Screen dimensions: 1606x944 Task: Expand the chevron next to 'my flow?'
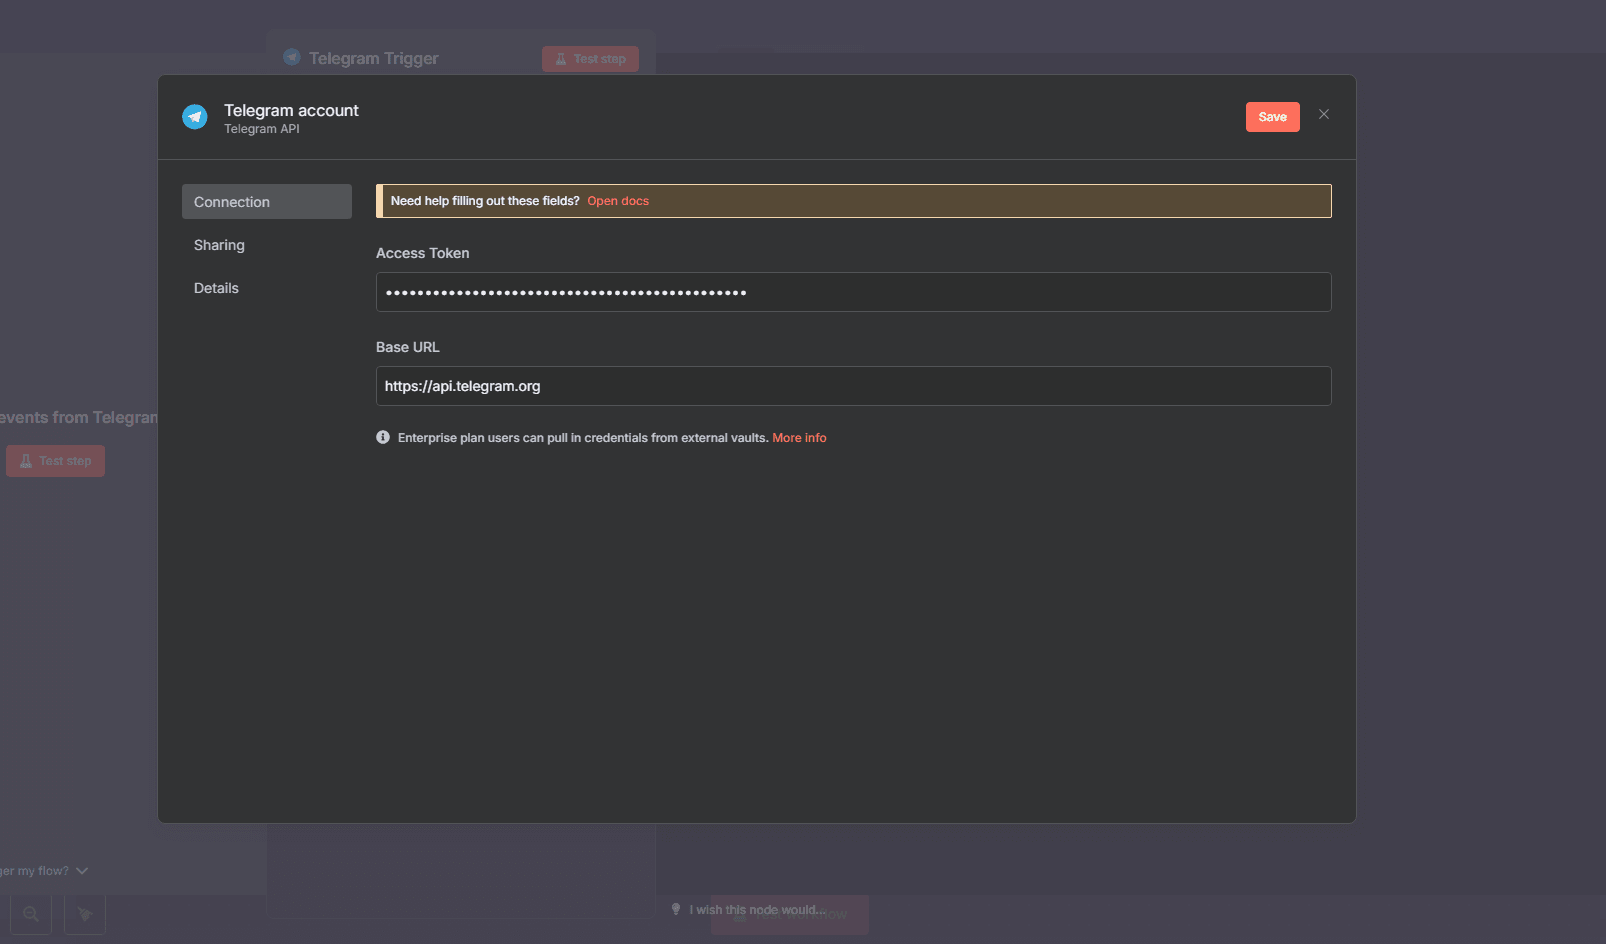tap(82, 871)
